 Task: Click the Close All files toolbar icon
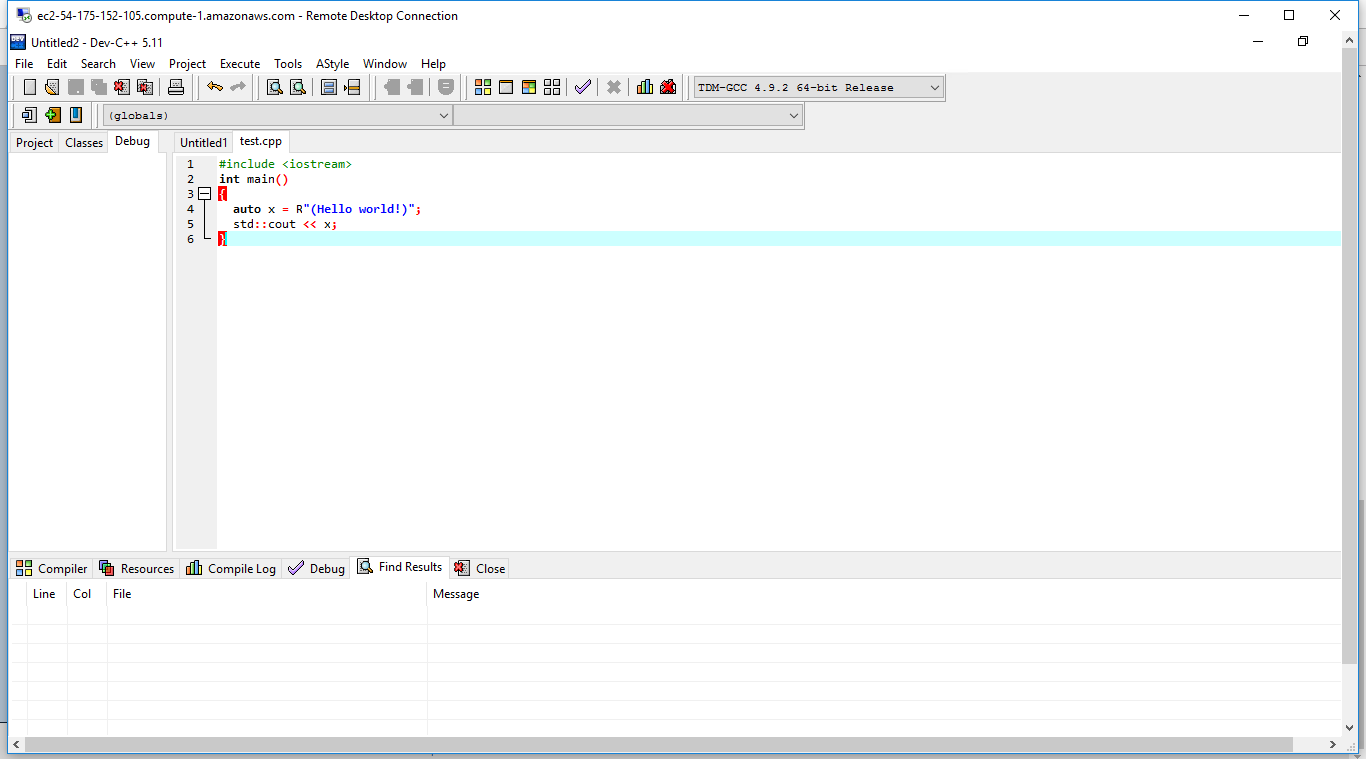(145, 87)
